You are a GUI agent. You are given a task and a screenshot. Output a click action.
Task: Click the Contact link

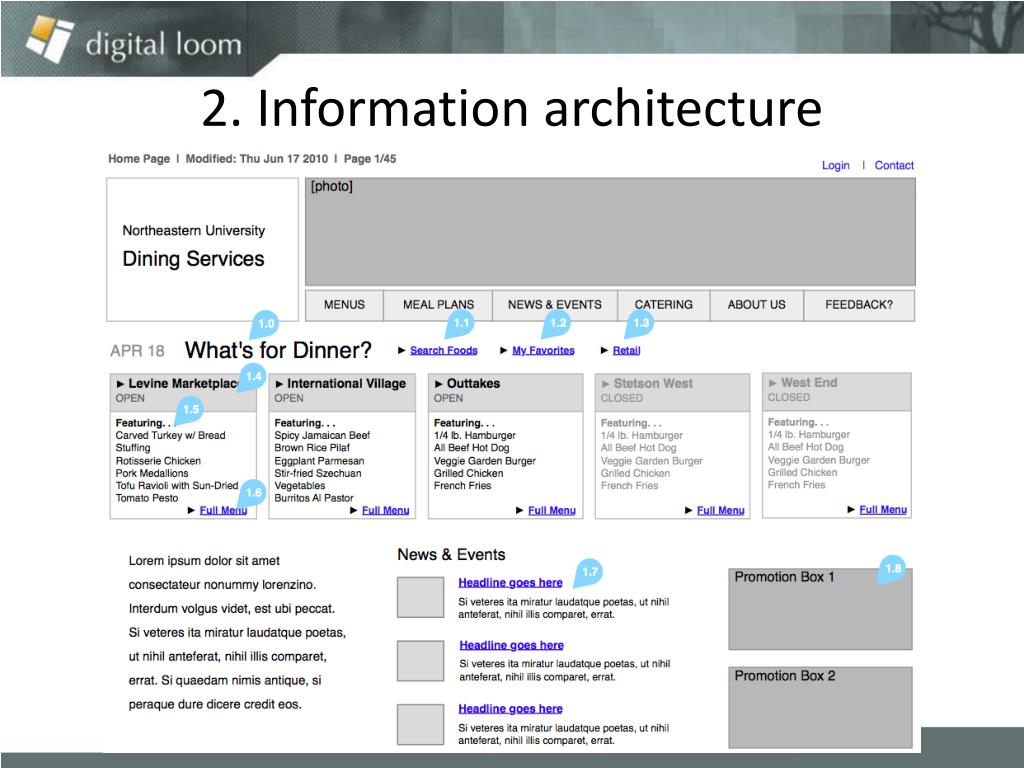pyautogui.click(x=894, y=165)
